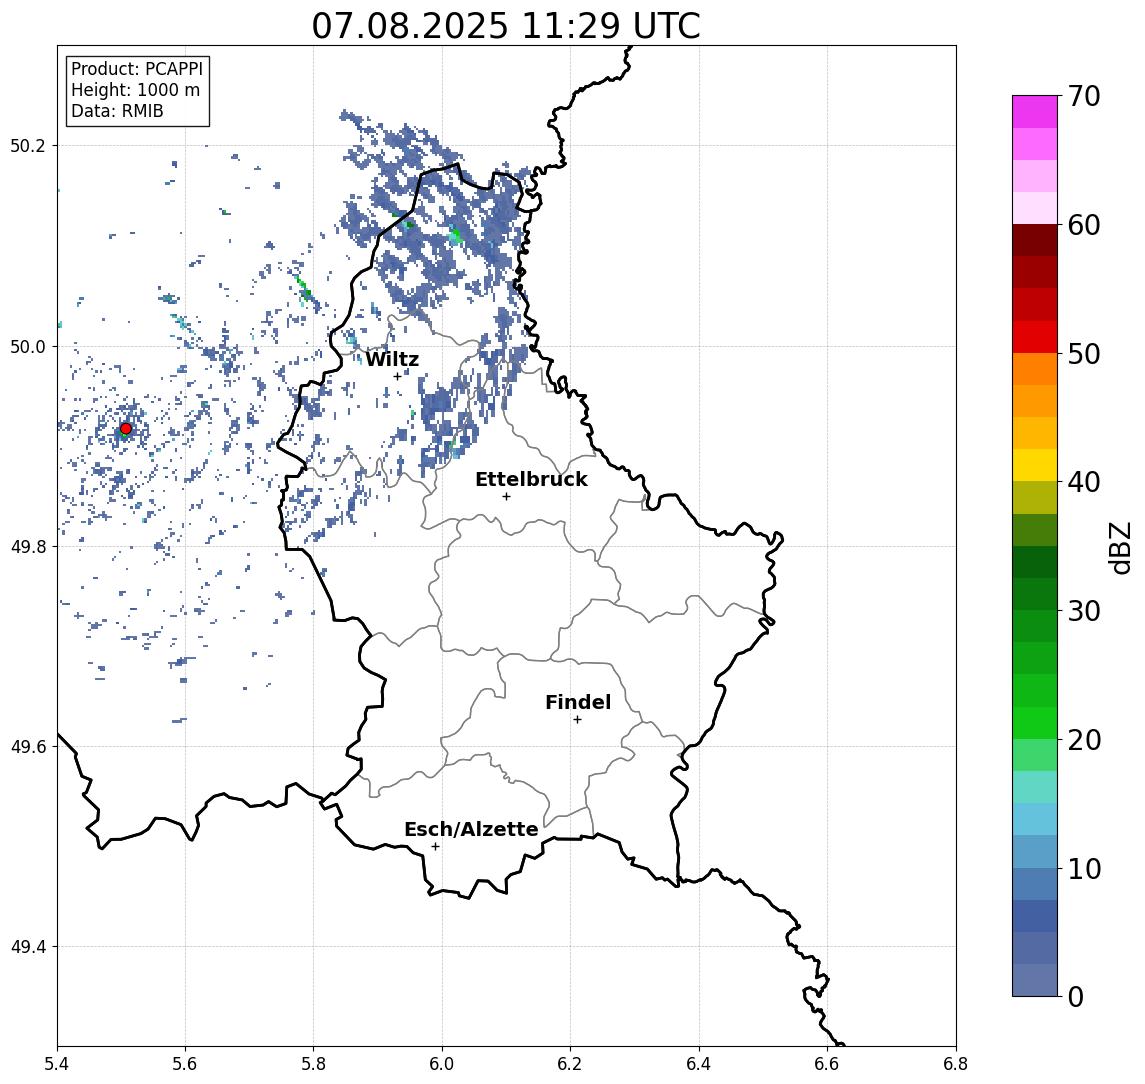This screenshot has width=1145, height=1084.
Task: Click the 30 tick on the colorbar
Action: (1083, 611)
